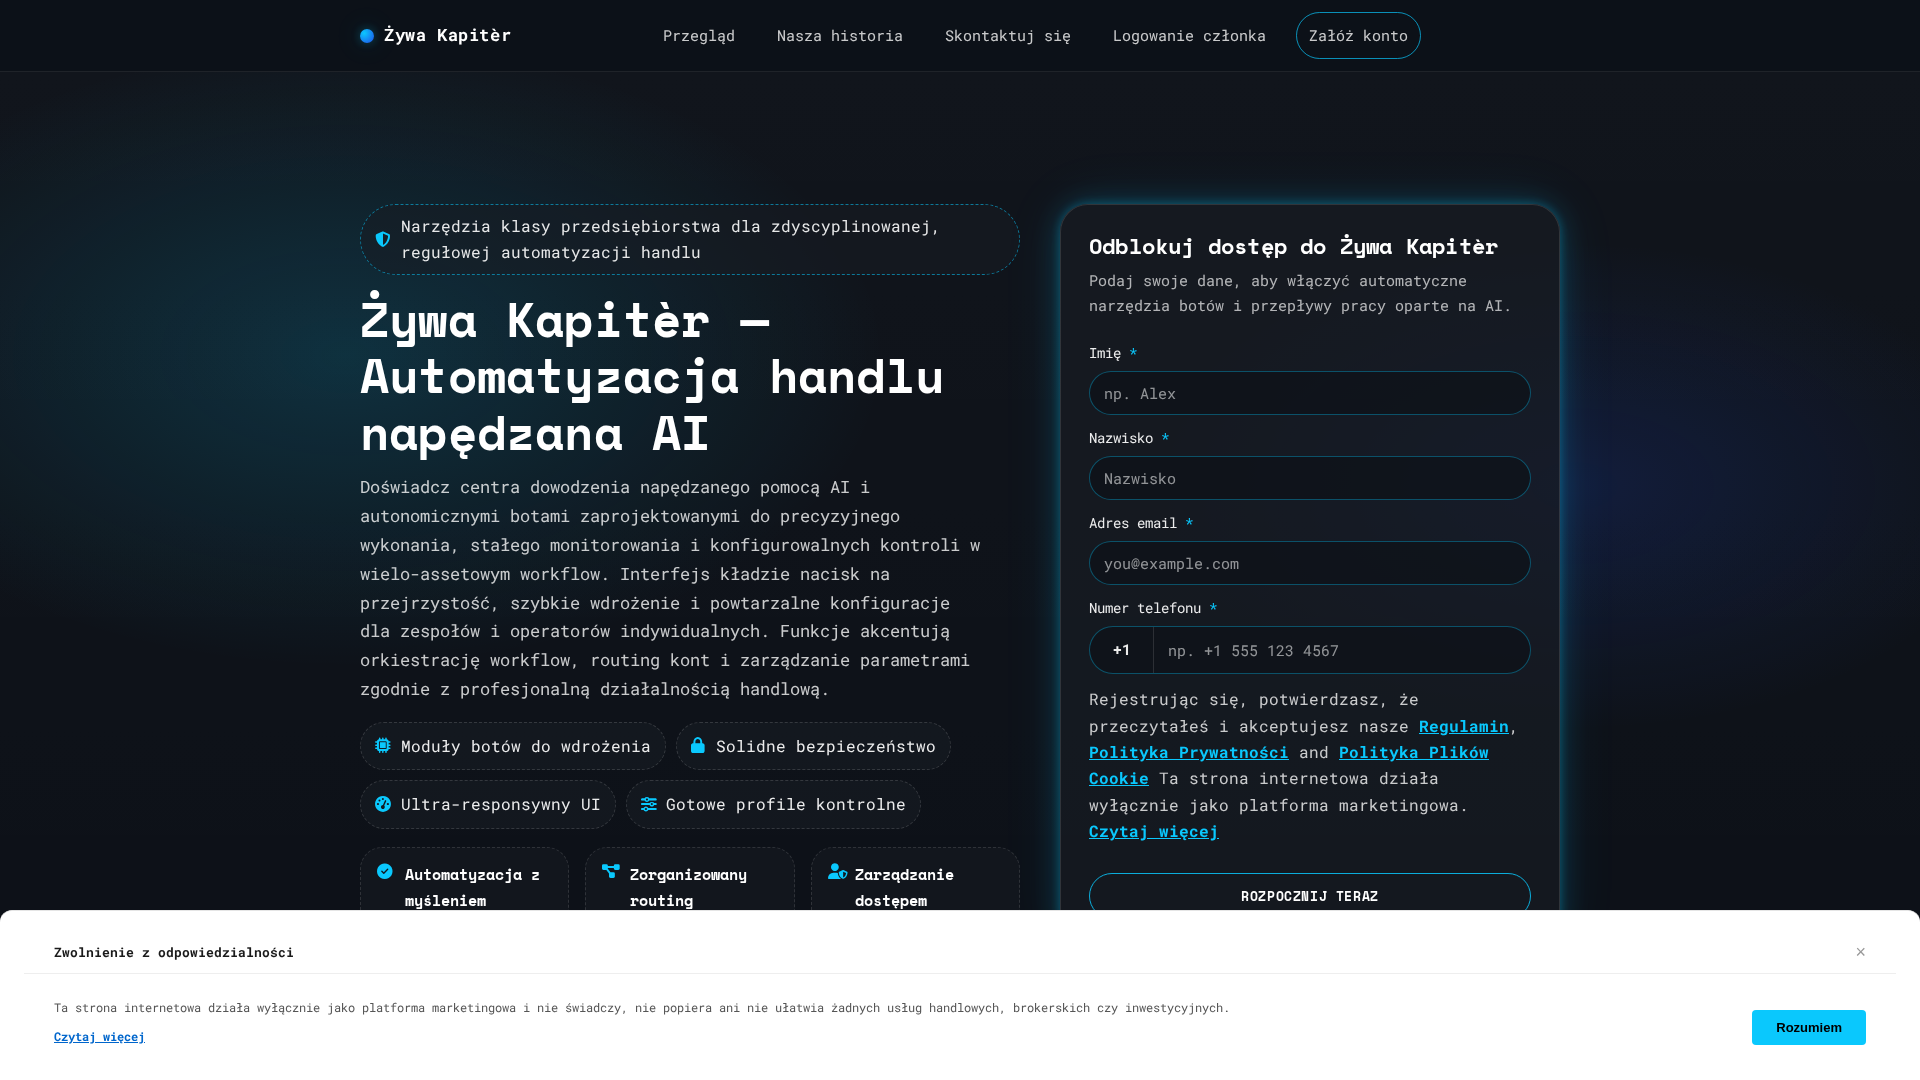
Task: Click the lock icon for Solidne bezpieczeństwo
Action: (698, 746)
